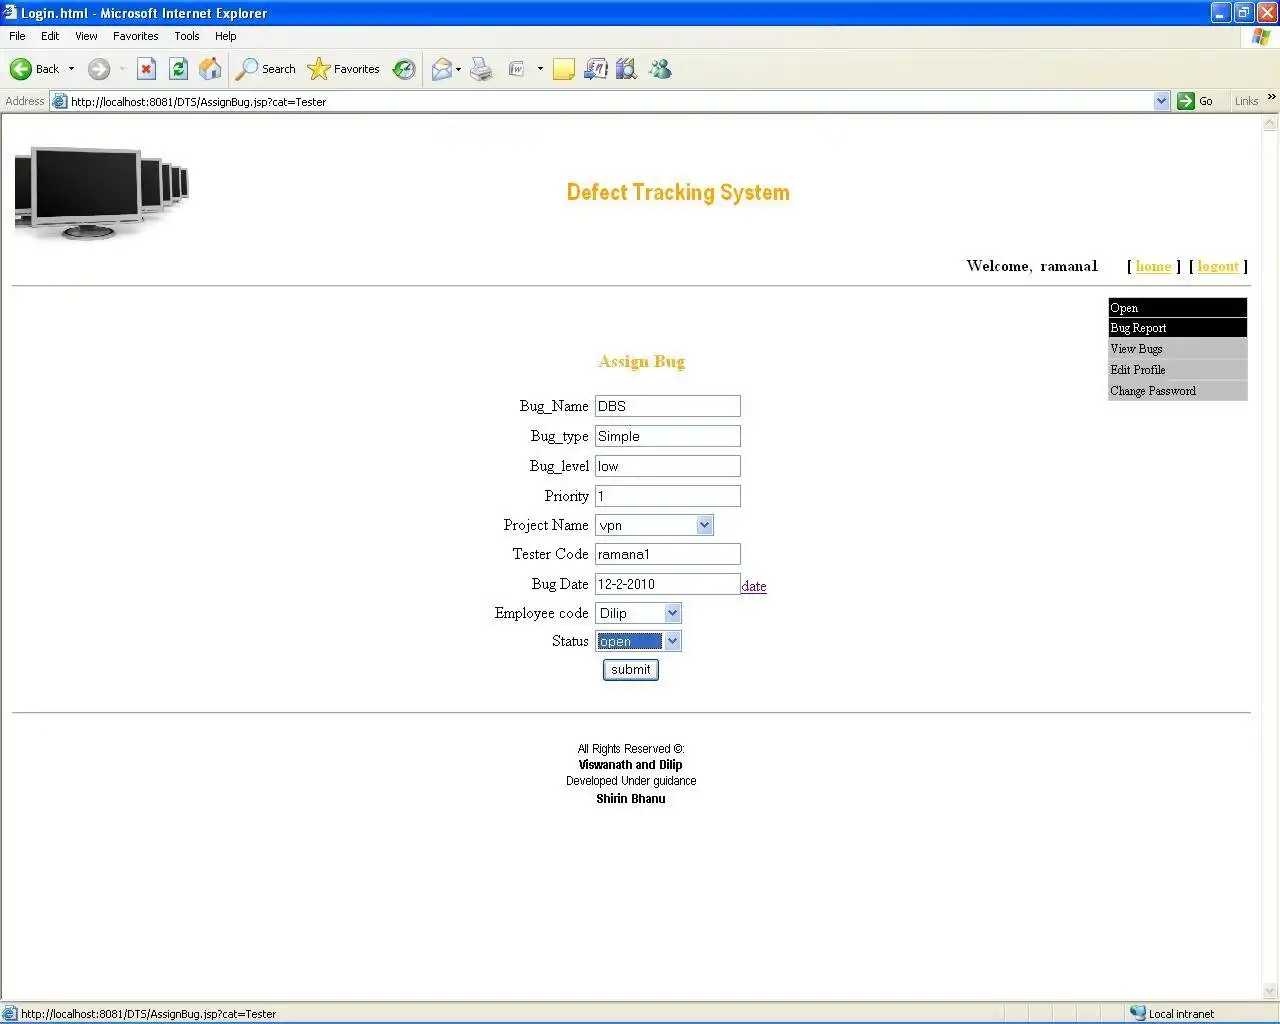The width and height of the screenshot is (1280, 1024).
Task: Click the Forward arrow button
Action: tap(98, 69)
